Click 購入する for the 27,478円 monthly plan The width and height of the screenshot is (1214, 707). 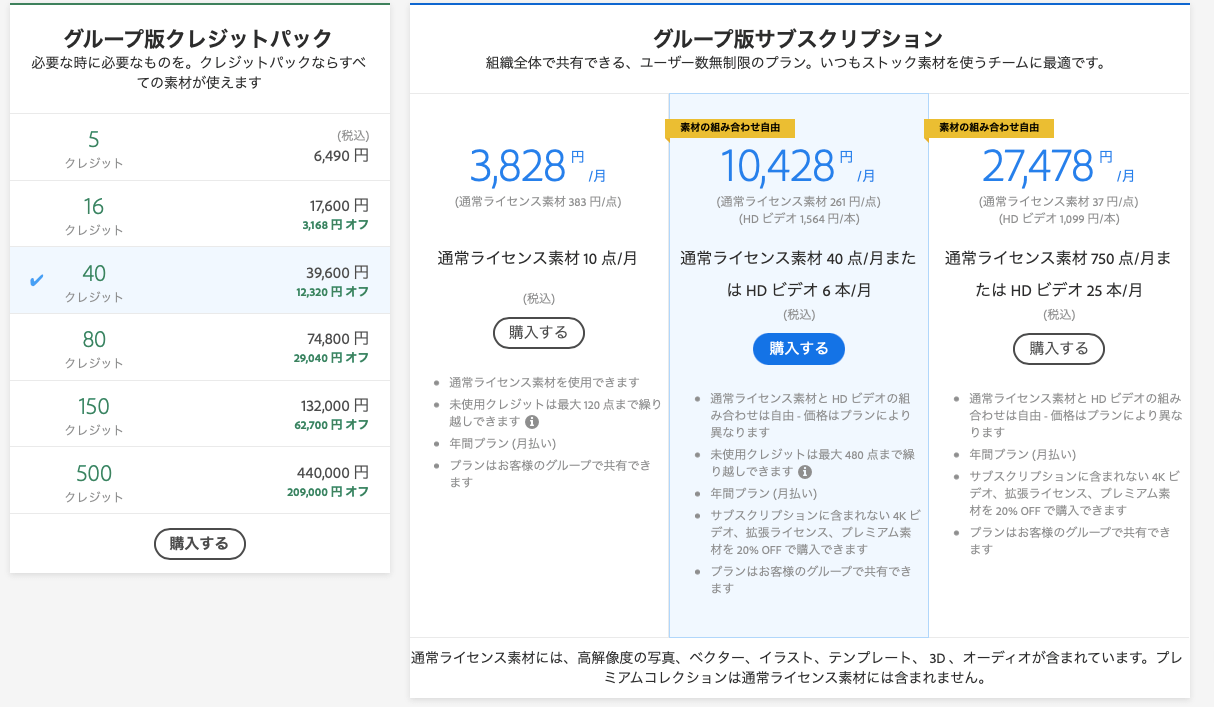pos(1058,348)
